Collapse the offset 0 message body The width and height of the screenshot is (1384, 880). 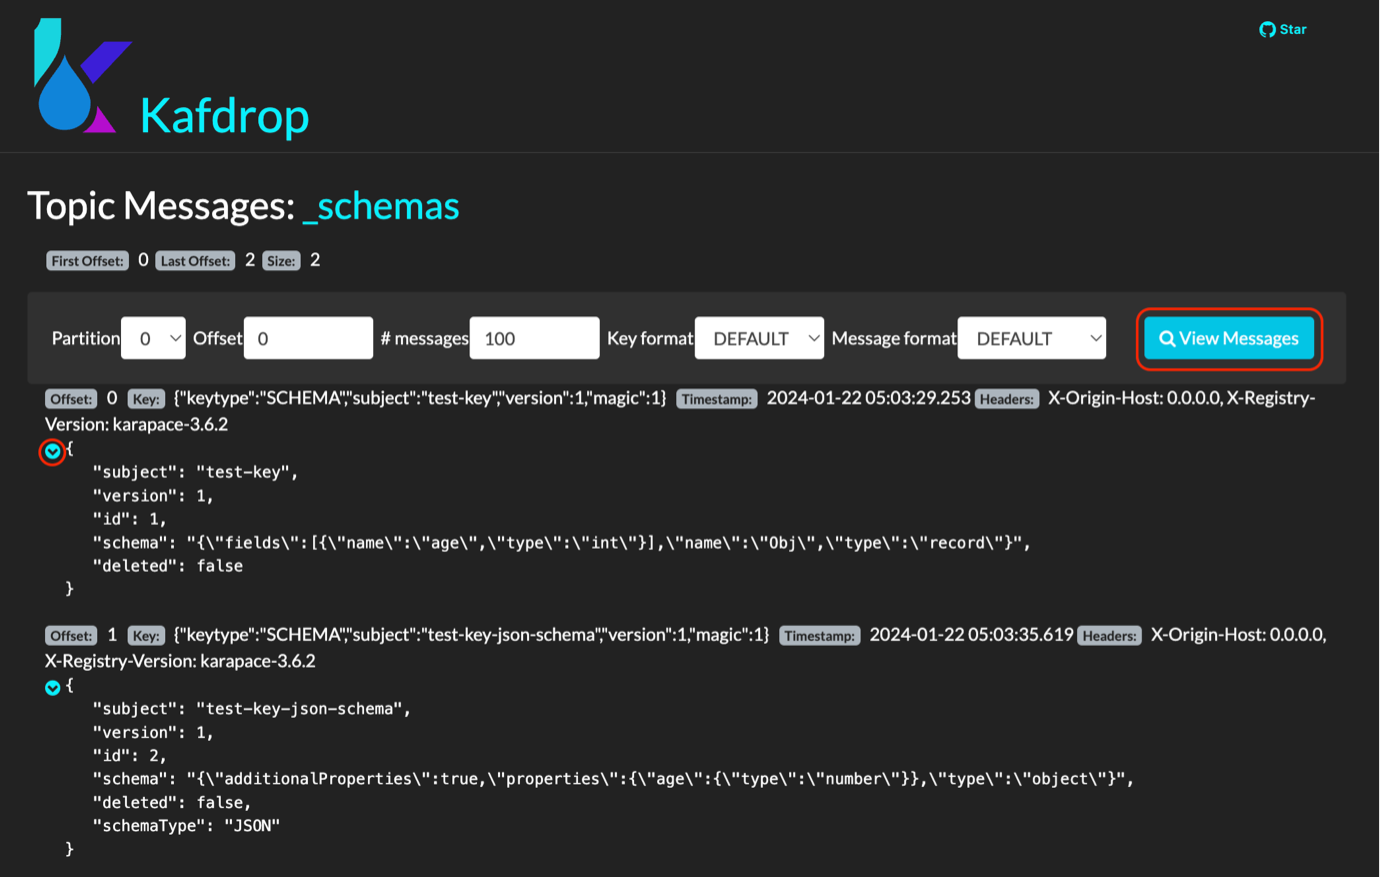coord(53,452)
